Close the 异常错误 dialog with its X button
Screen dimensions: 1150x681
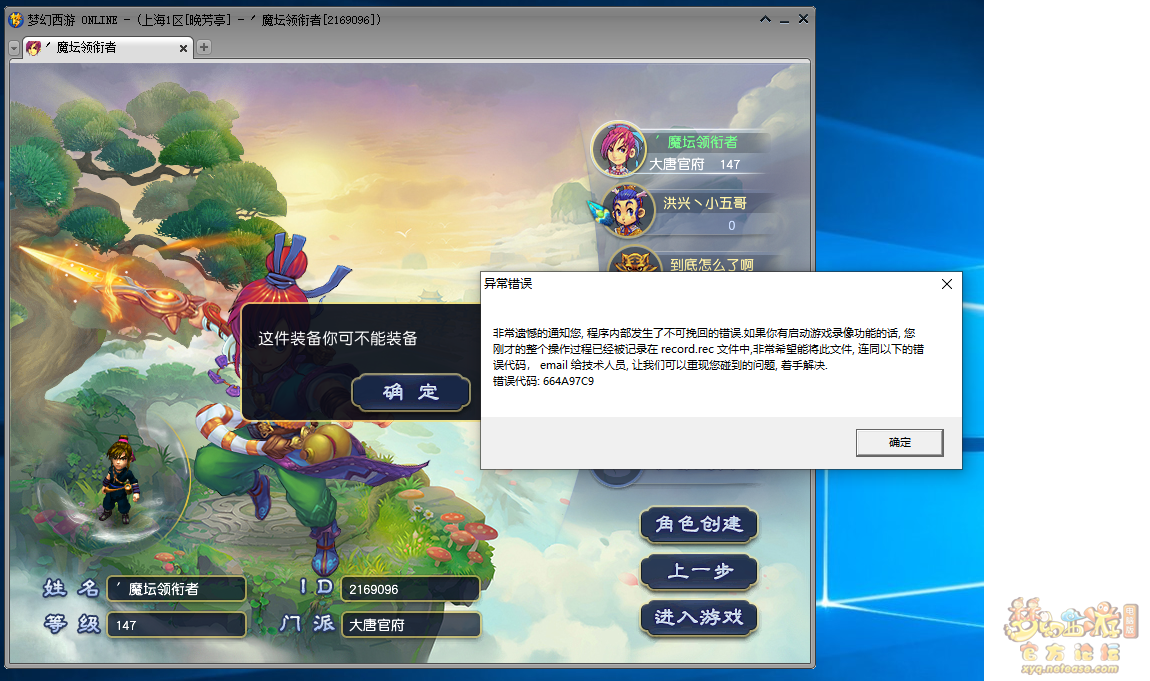coord(947,284)
